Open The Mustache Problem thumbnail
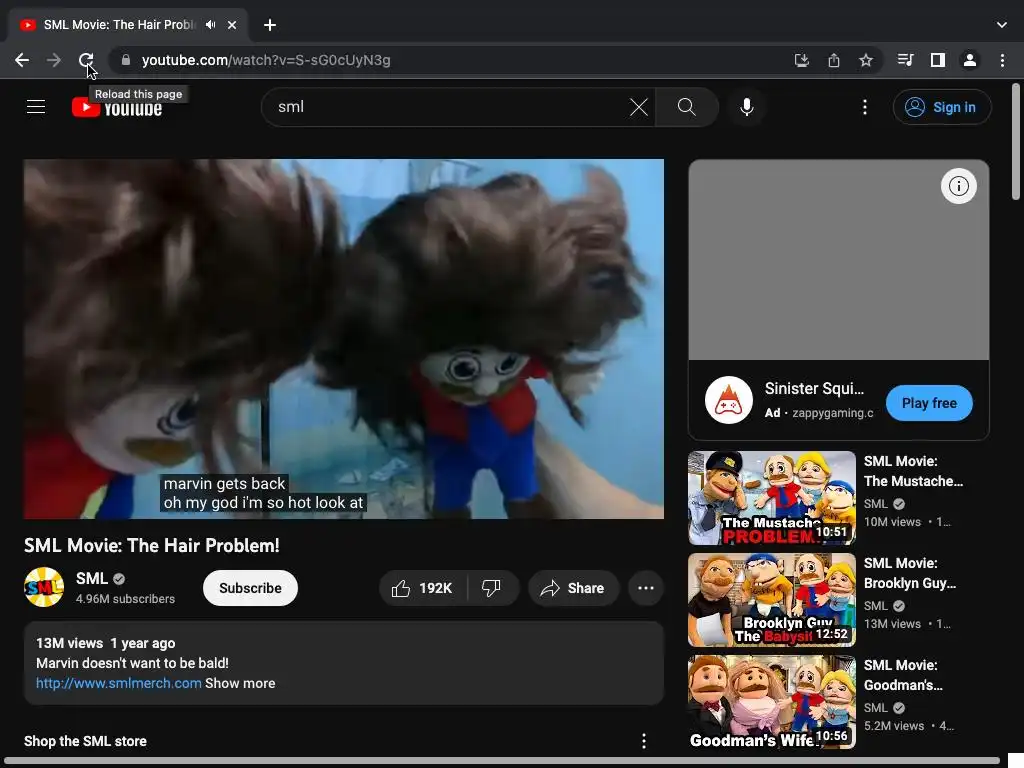This screenshot has width=1024, height=768. click(771, 498)
